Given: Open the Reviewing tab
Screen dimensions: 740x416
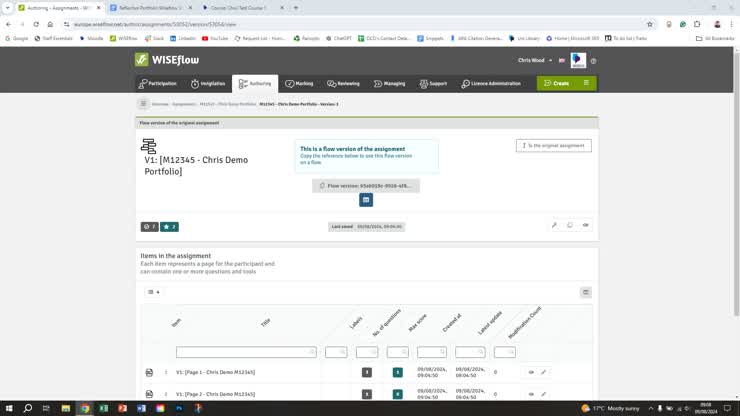Looking at the screenshot, I should [344, 84].
